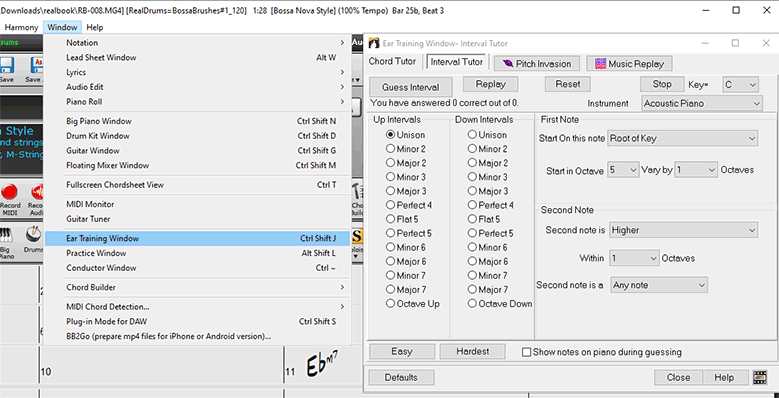Choose Floating Mixer Window menu item
This screenshot has height=398, width=779.
tap(197, 165)
